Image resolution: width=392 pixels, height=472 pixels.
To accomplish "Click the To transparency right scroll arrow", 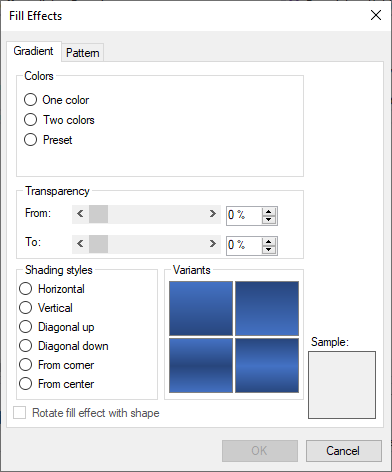I will click(213, 244).
